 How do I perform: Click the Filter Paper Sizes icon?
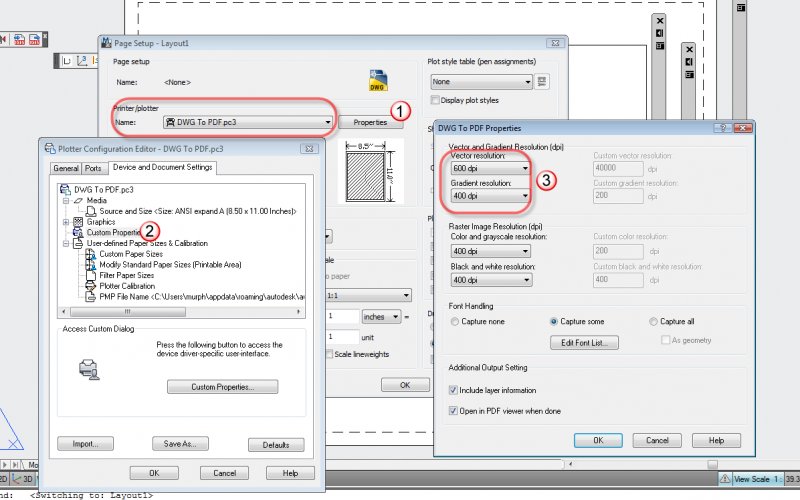(90, 276)
